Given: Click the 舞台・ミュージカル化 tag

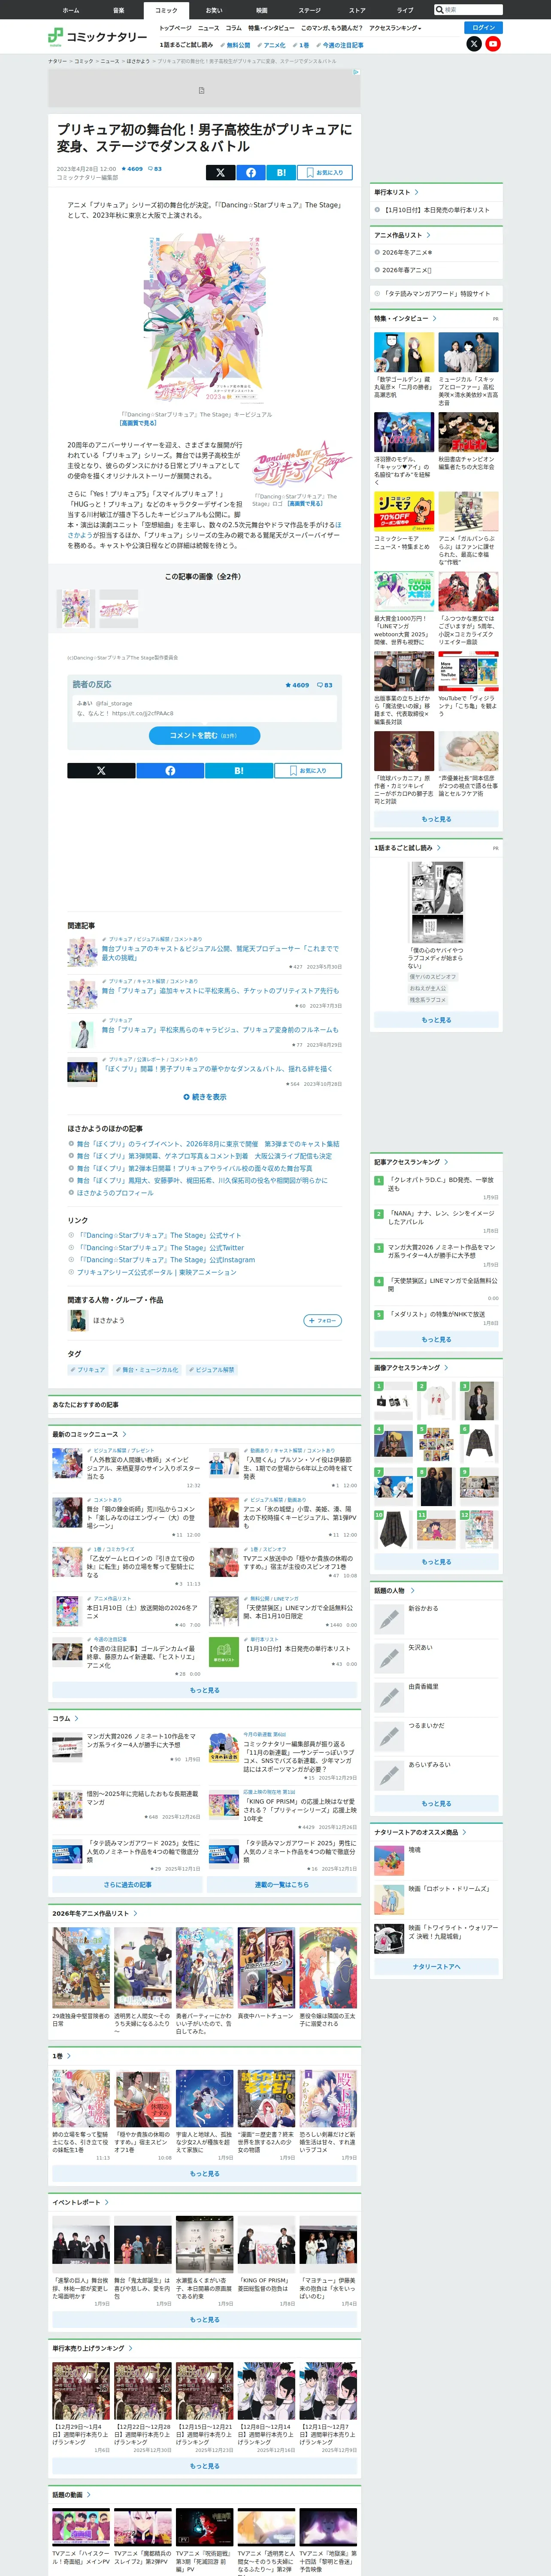Looking at the screenshot, I should tap(147, 1370).
